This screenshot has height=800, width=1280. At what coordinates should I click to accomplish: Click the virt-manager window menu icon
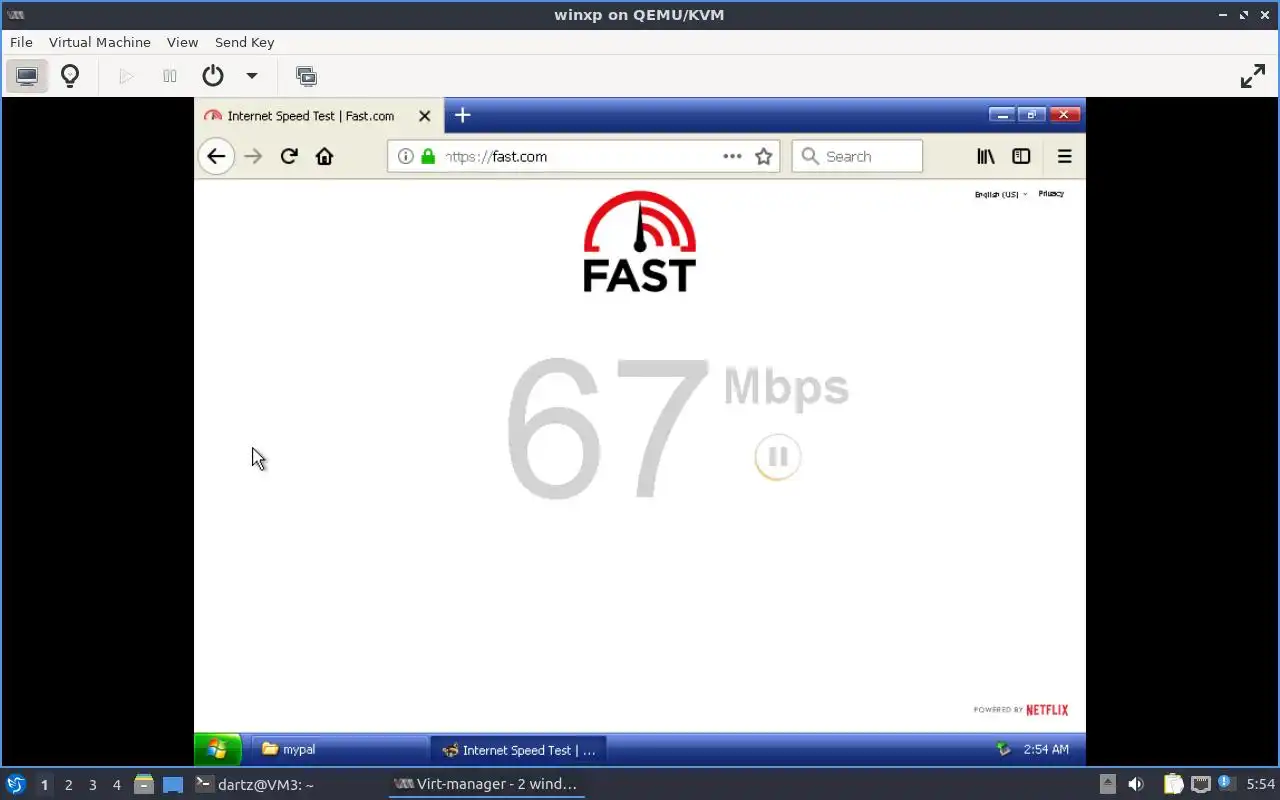coord(15,15)
